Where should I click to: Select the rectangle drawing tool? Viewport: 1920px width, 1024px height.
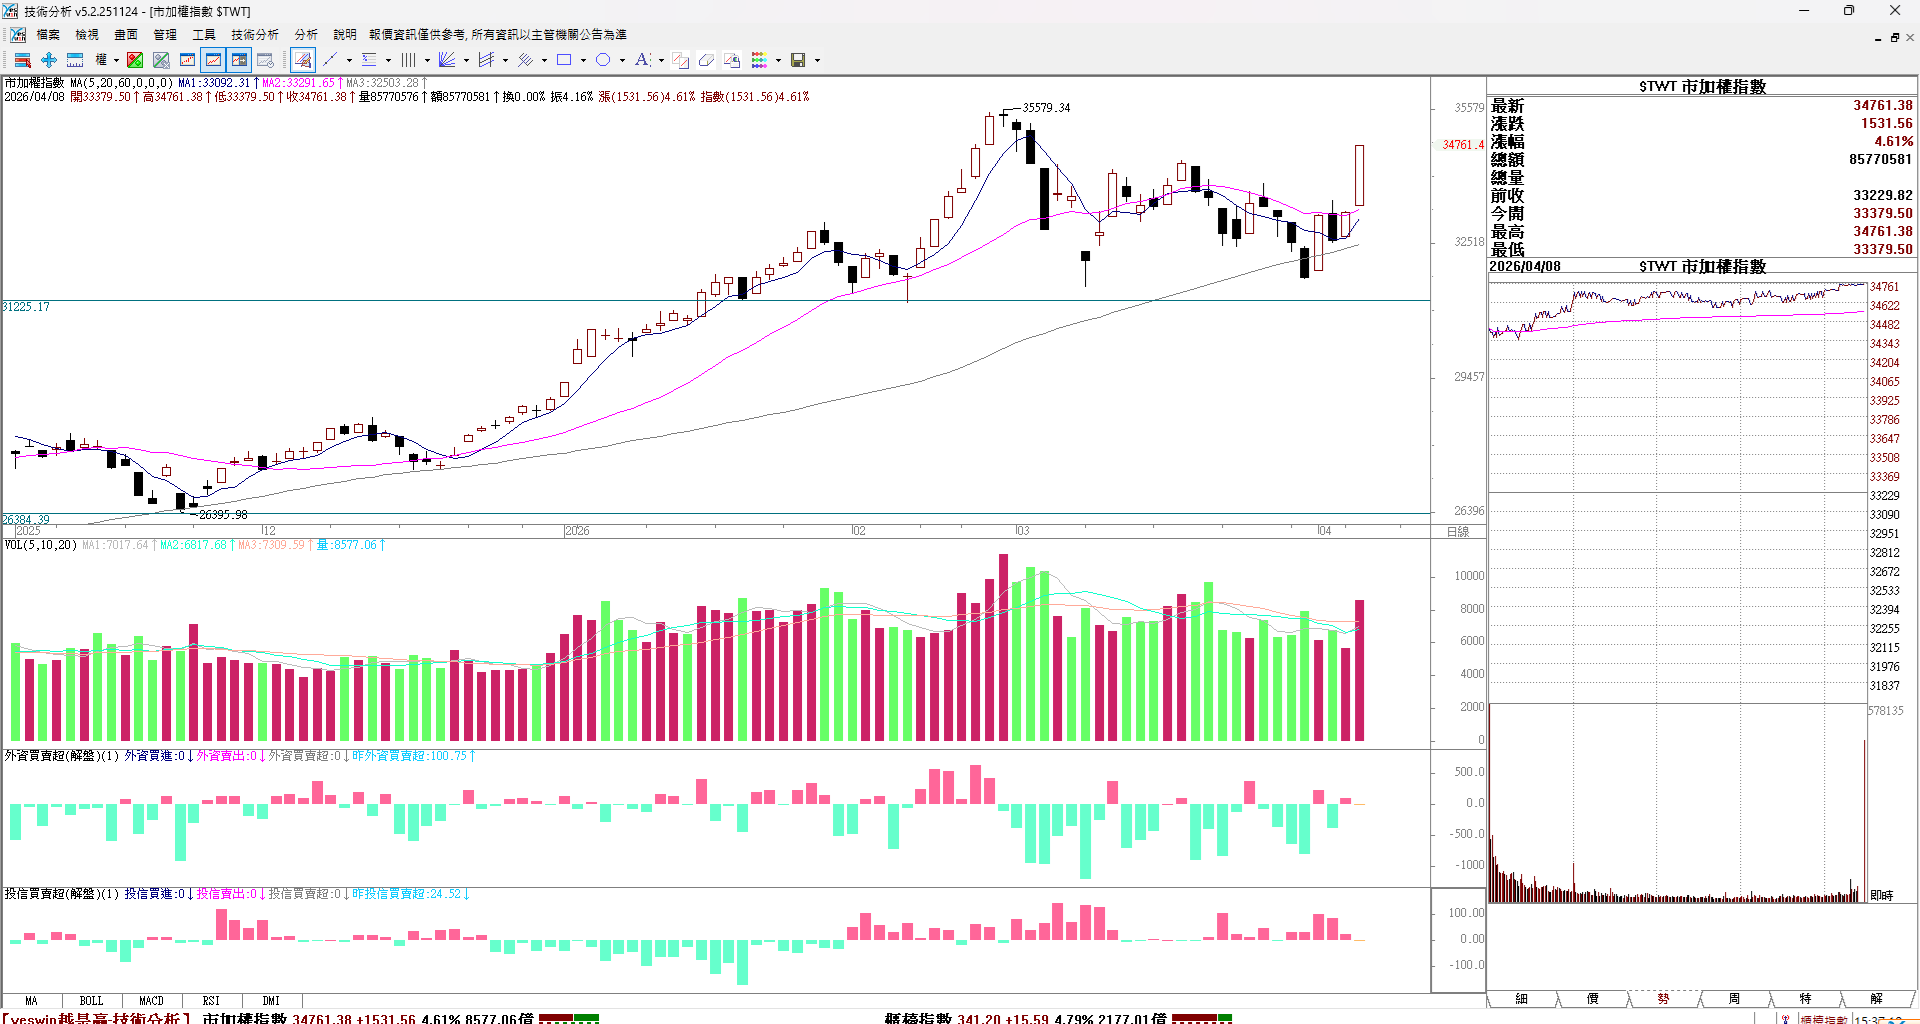tap(564, 60)
